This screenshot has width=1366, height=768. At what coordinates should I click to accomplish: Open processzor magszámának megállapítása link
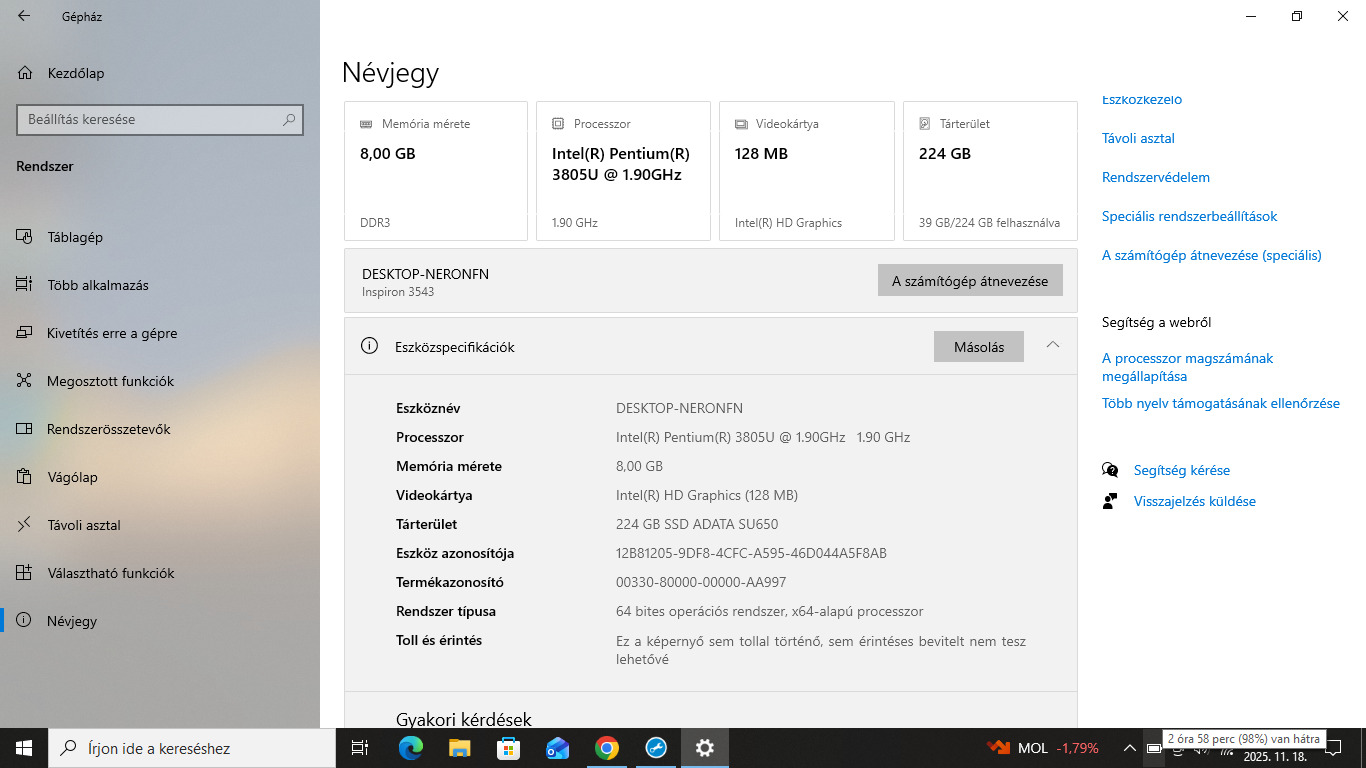(x=1188, y=367)
